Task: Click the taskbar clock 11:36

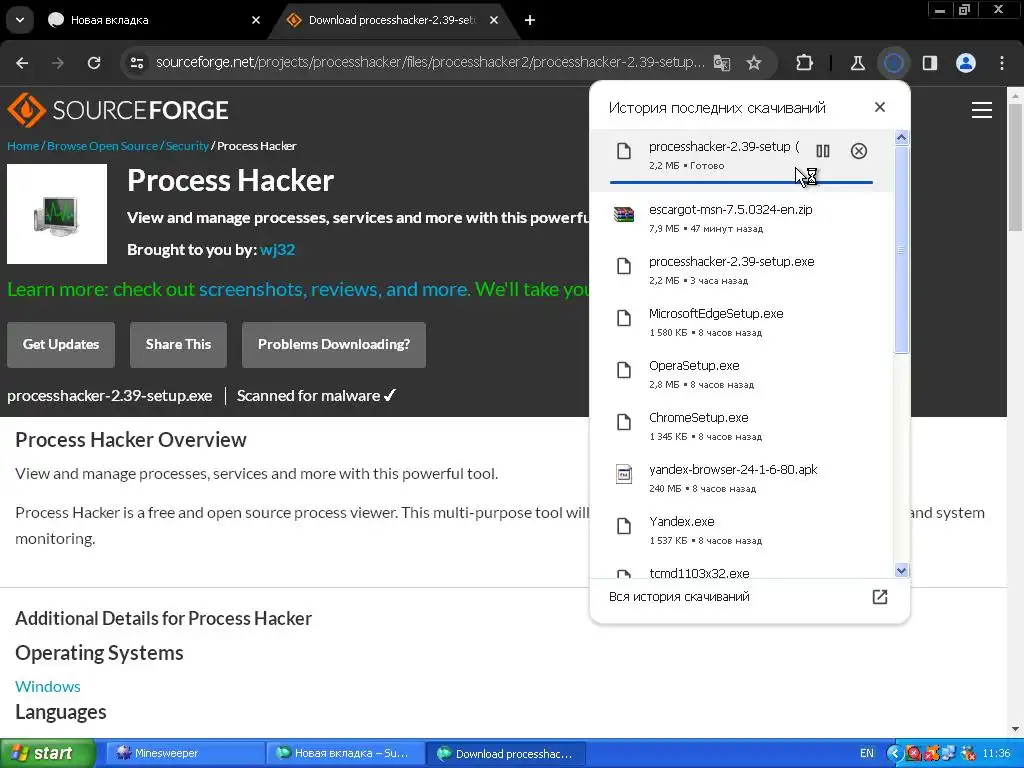Action: (997, 753)
